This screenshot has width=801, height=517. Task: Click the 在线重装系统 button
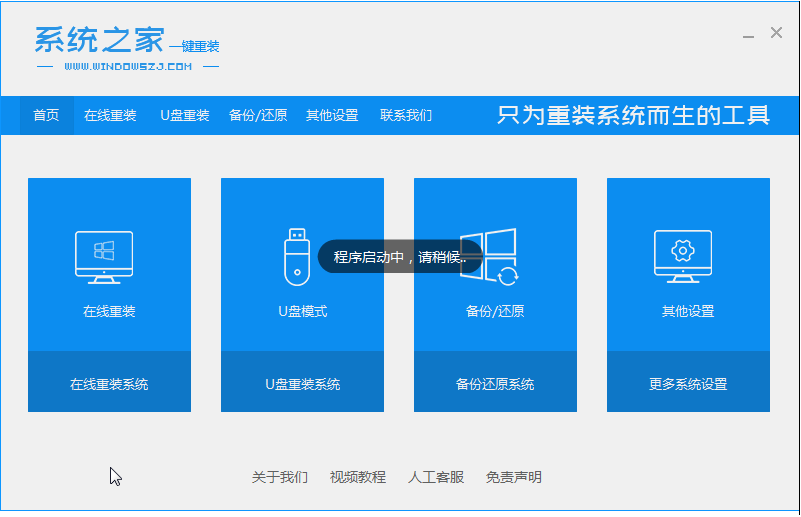tap(109, 382)
